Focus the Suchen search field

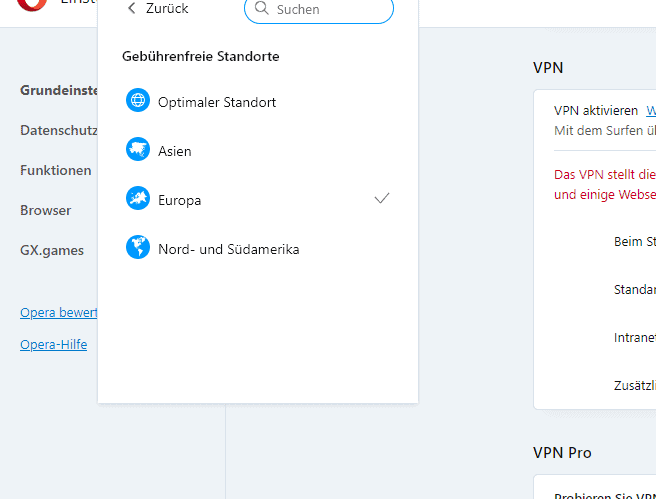[x=319, y=9]
